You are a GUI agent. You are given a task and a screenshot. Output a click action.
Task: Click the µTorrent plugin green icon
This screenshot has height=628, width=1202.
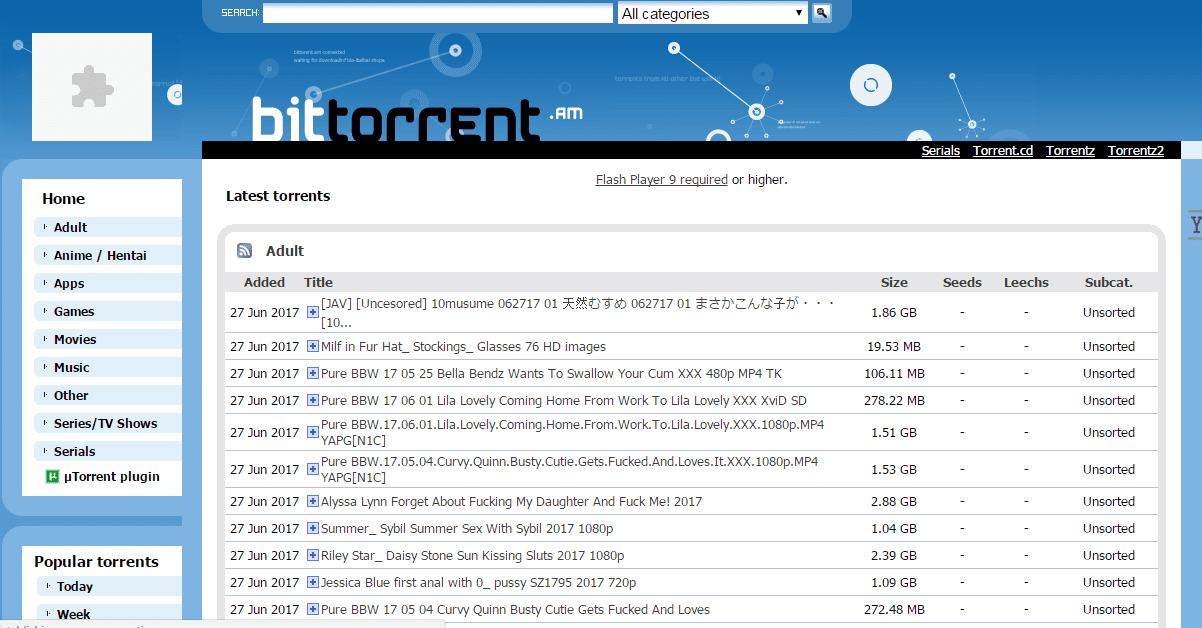click(53, 477)
